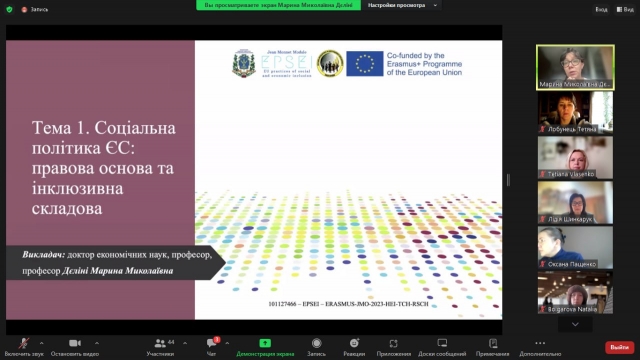The width and height of the screenshot is (640, 360).
Task: Expand chat options arrow
Action: click(227, 343)
